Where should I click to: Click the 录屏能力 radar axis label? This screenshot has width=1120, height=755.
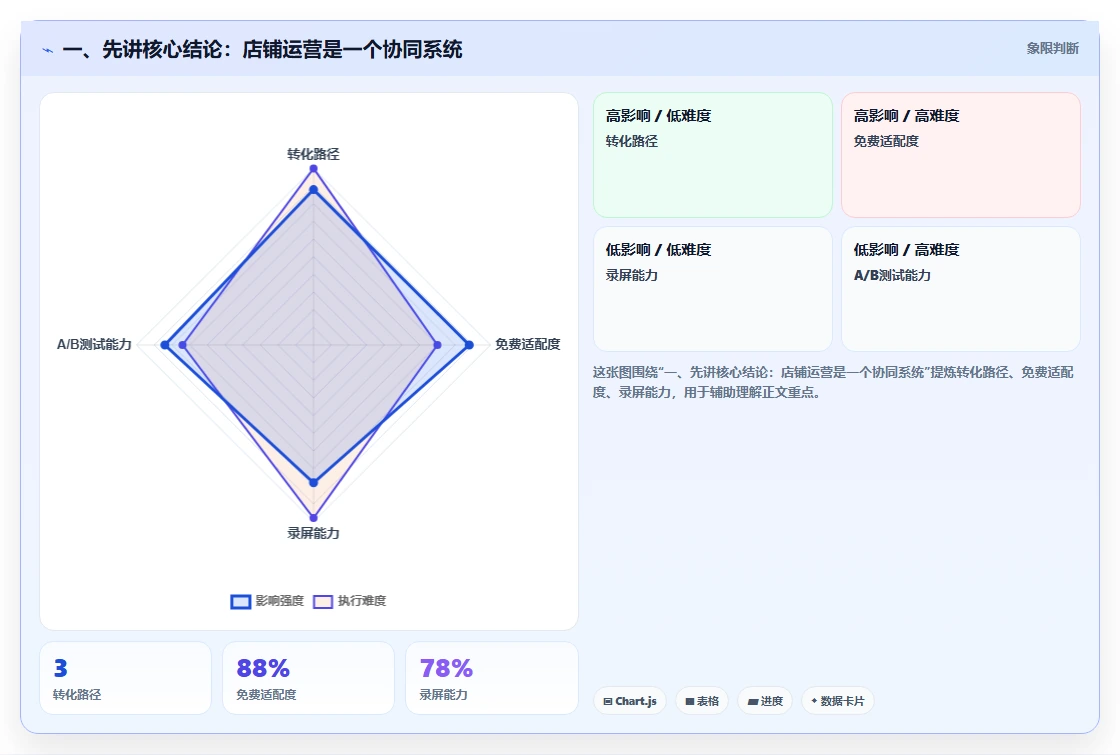coord(313,533)
